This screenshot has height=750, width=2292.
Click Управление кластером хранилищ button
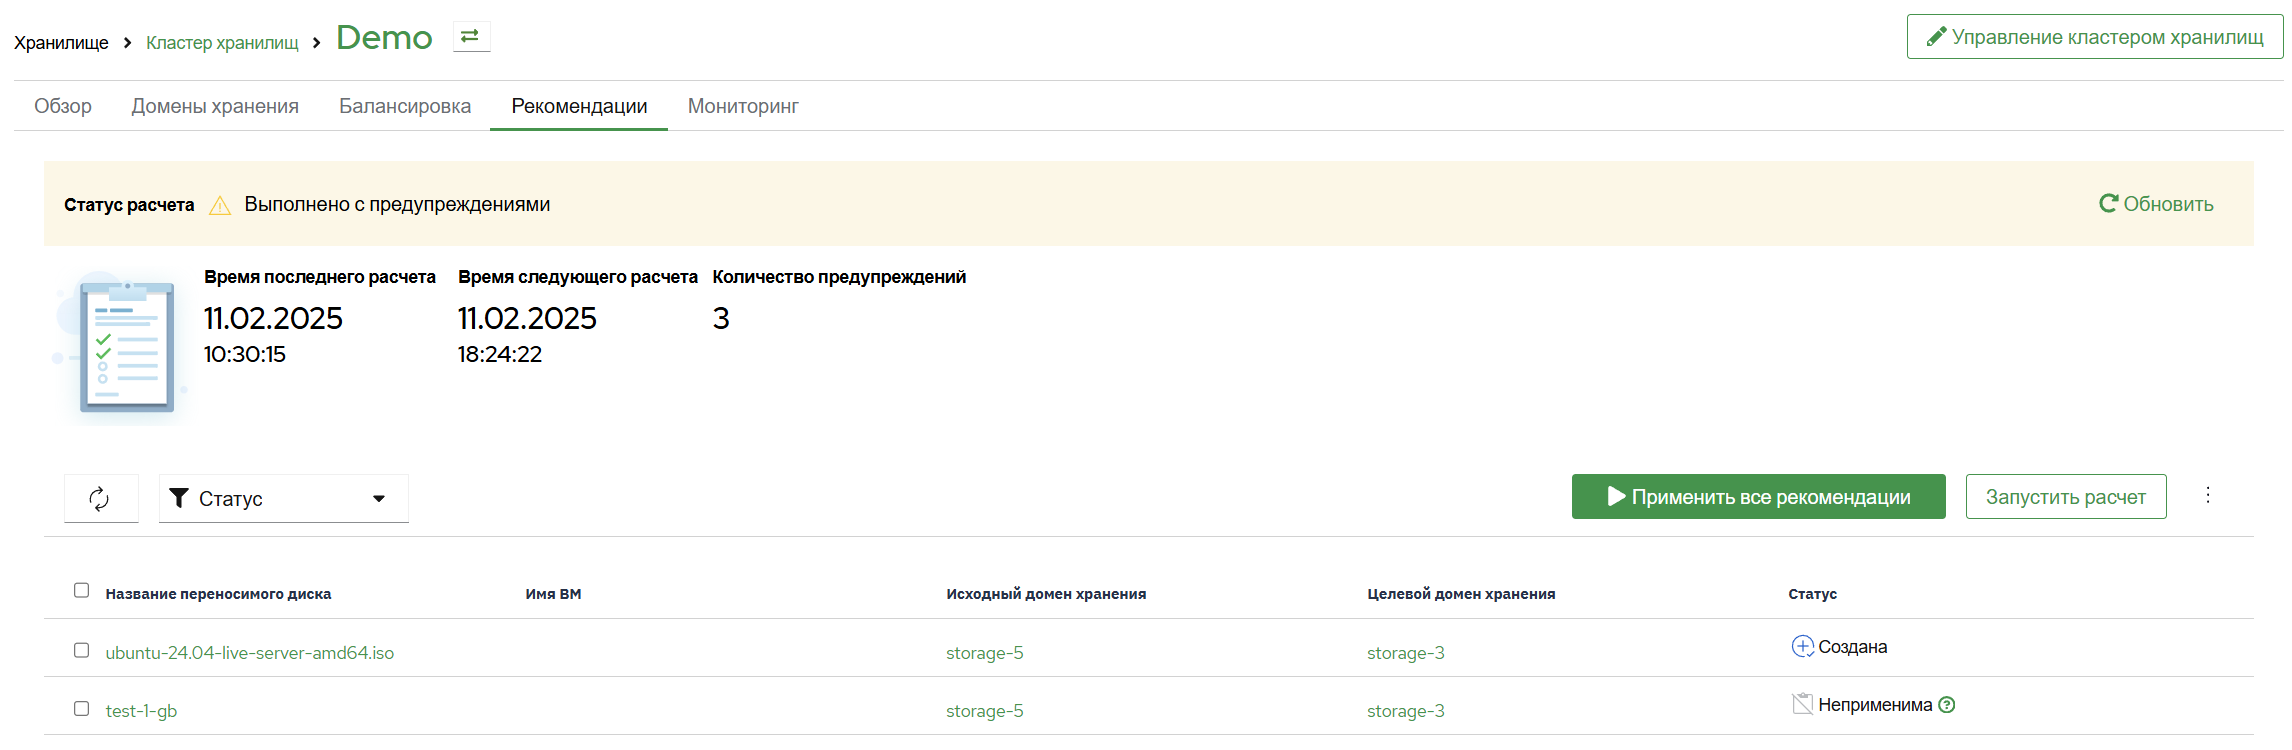(2095, 37)
